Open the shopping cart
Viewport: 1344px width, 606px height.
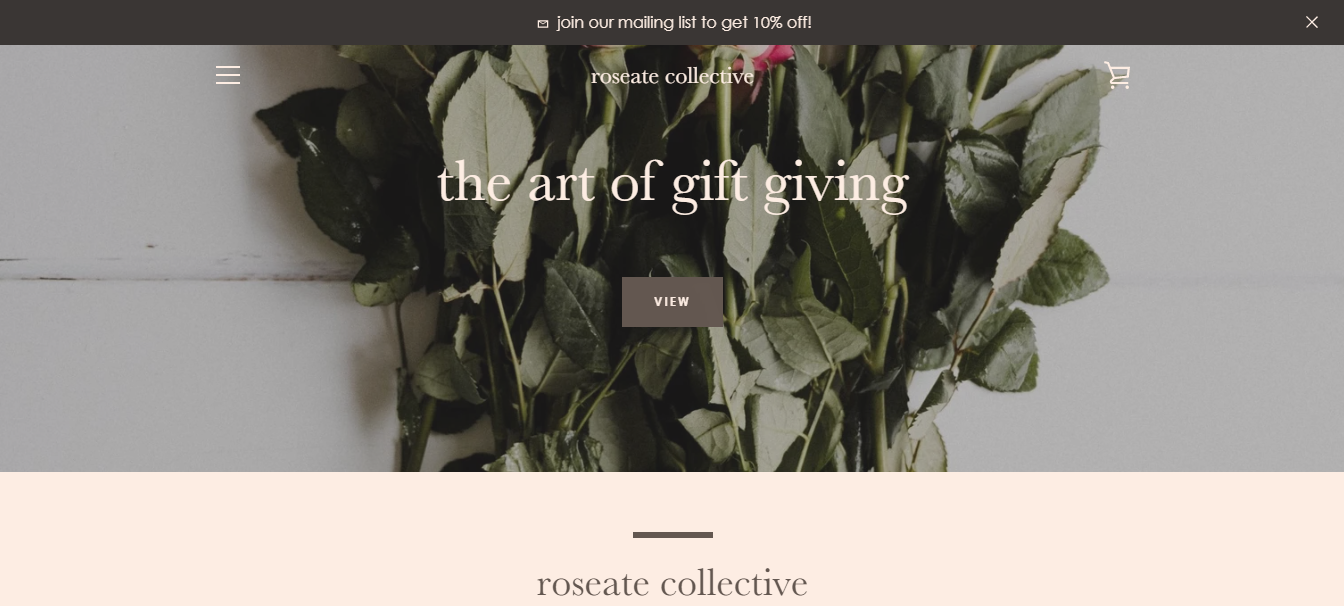click(1117, 76)
